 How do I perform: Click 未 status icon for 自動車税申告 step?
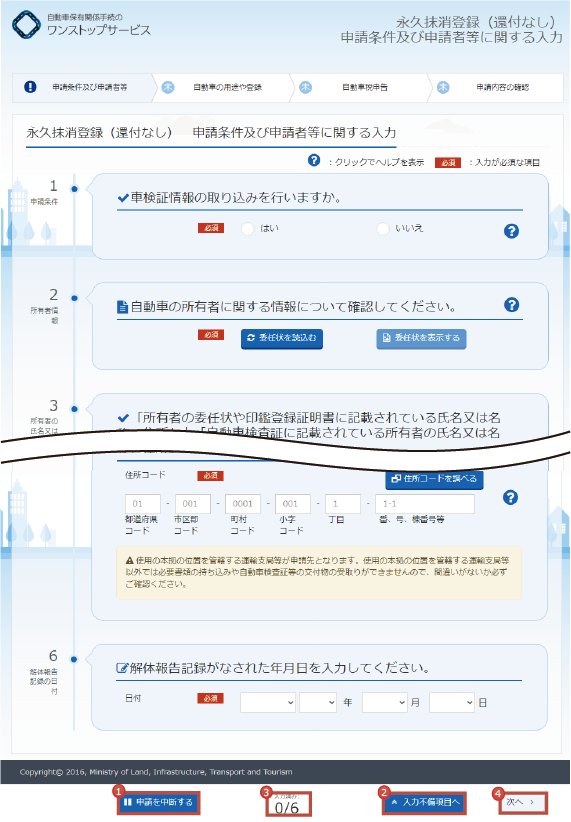click(x=305, y=87)
